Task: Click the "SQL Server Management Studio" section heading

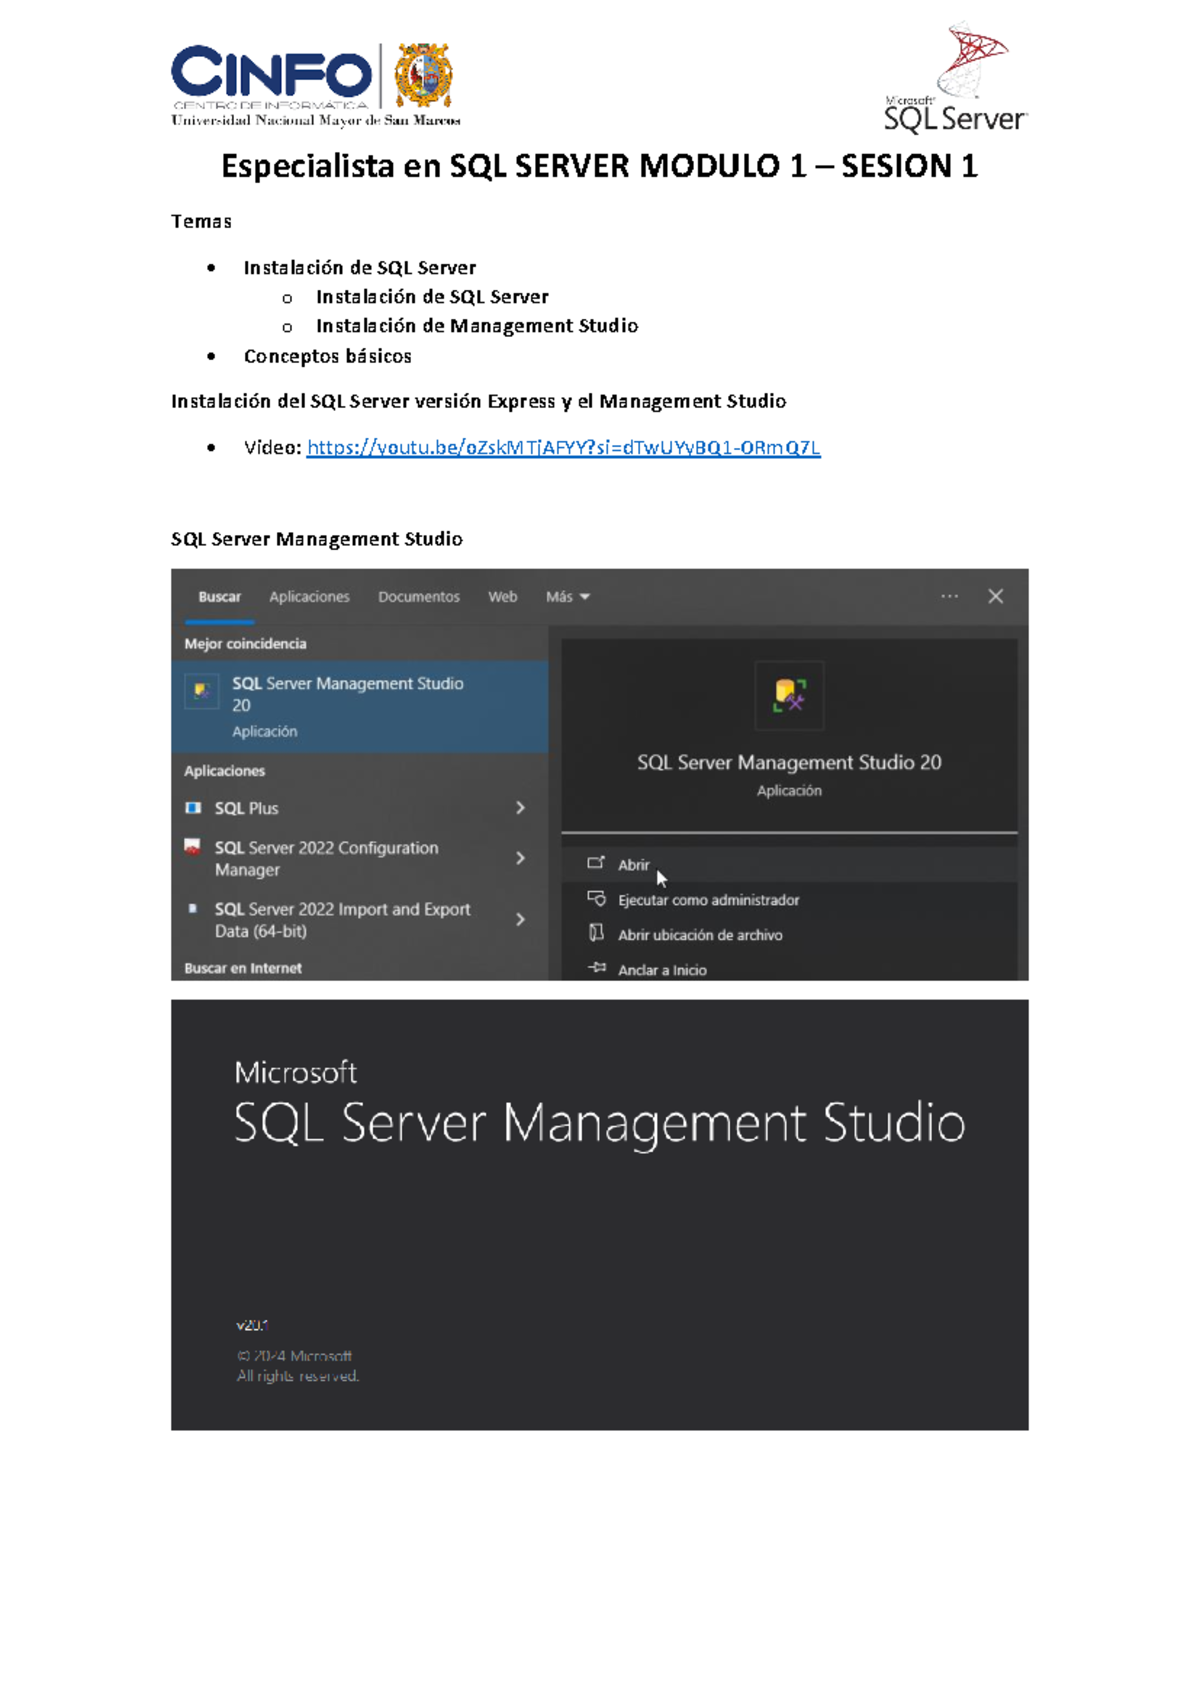Action: tap(317, 539)
